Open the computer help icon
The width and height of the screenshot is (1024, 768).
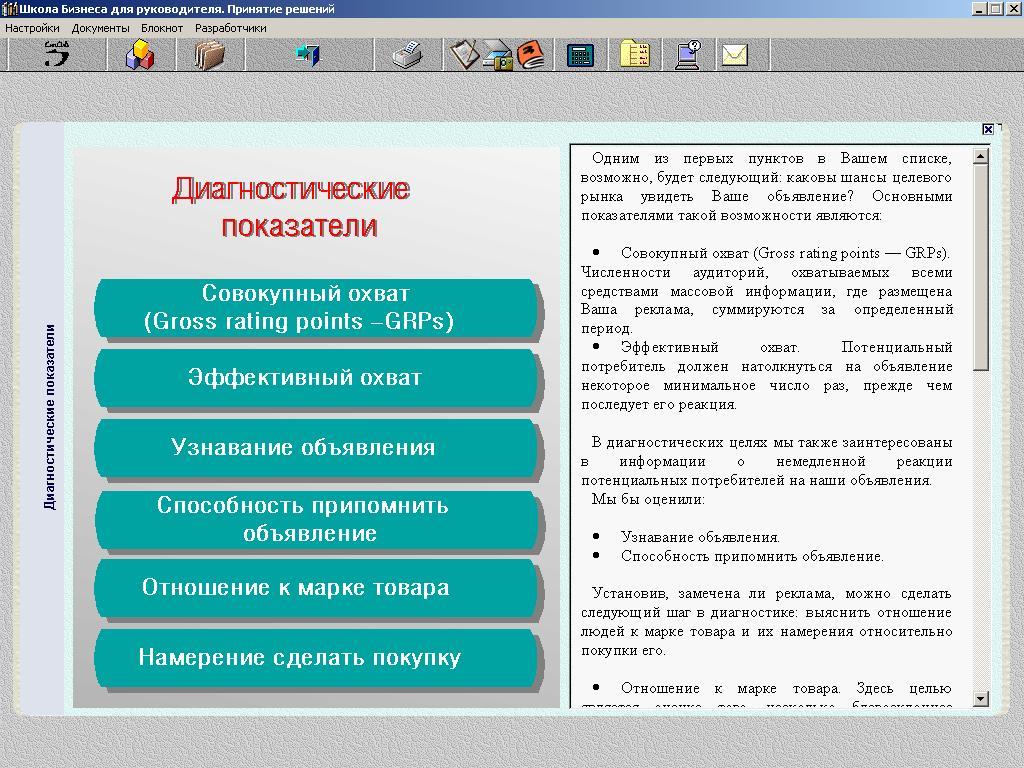(688, 55)
